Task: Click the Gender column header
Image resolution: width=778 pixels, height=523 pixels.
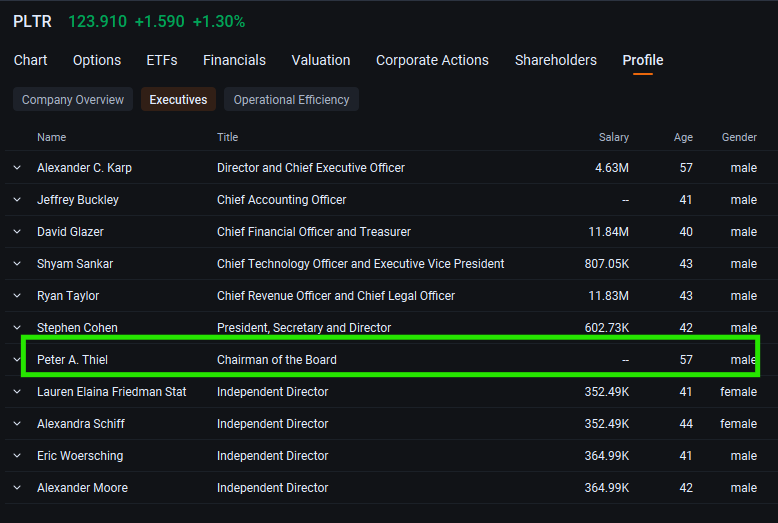Action: click(739, 137)
